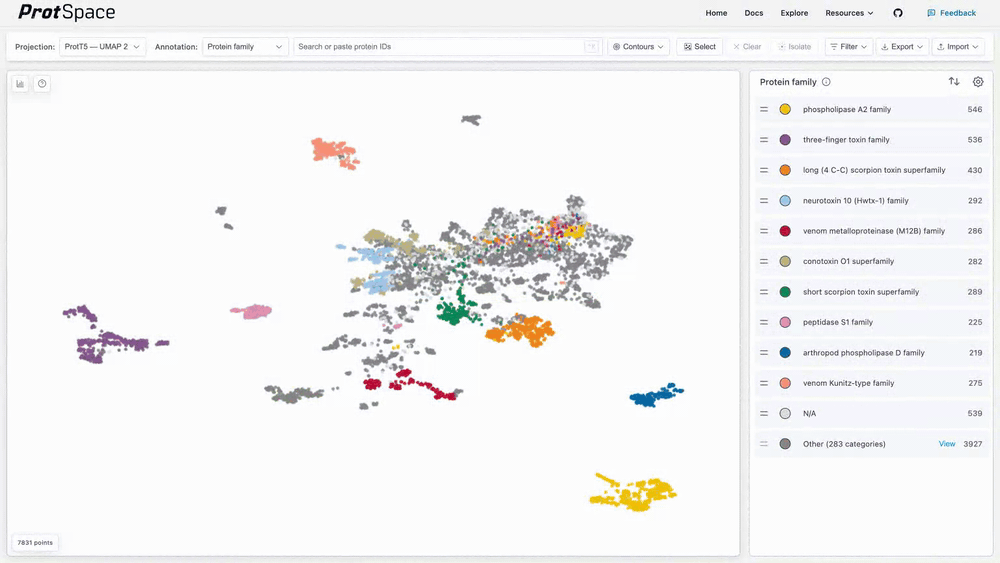Image resolution: width=1000 pixels, height=563 pixels.
Task: Click the drag handle for arthropod phospholipase D family
Action: 764,353
